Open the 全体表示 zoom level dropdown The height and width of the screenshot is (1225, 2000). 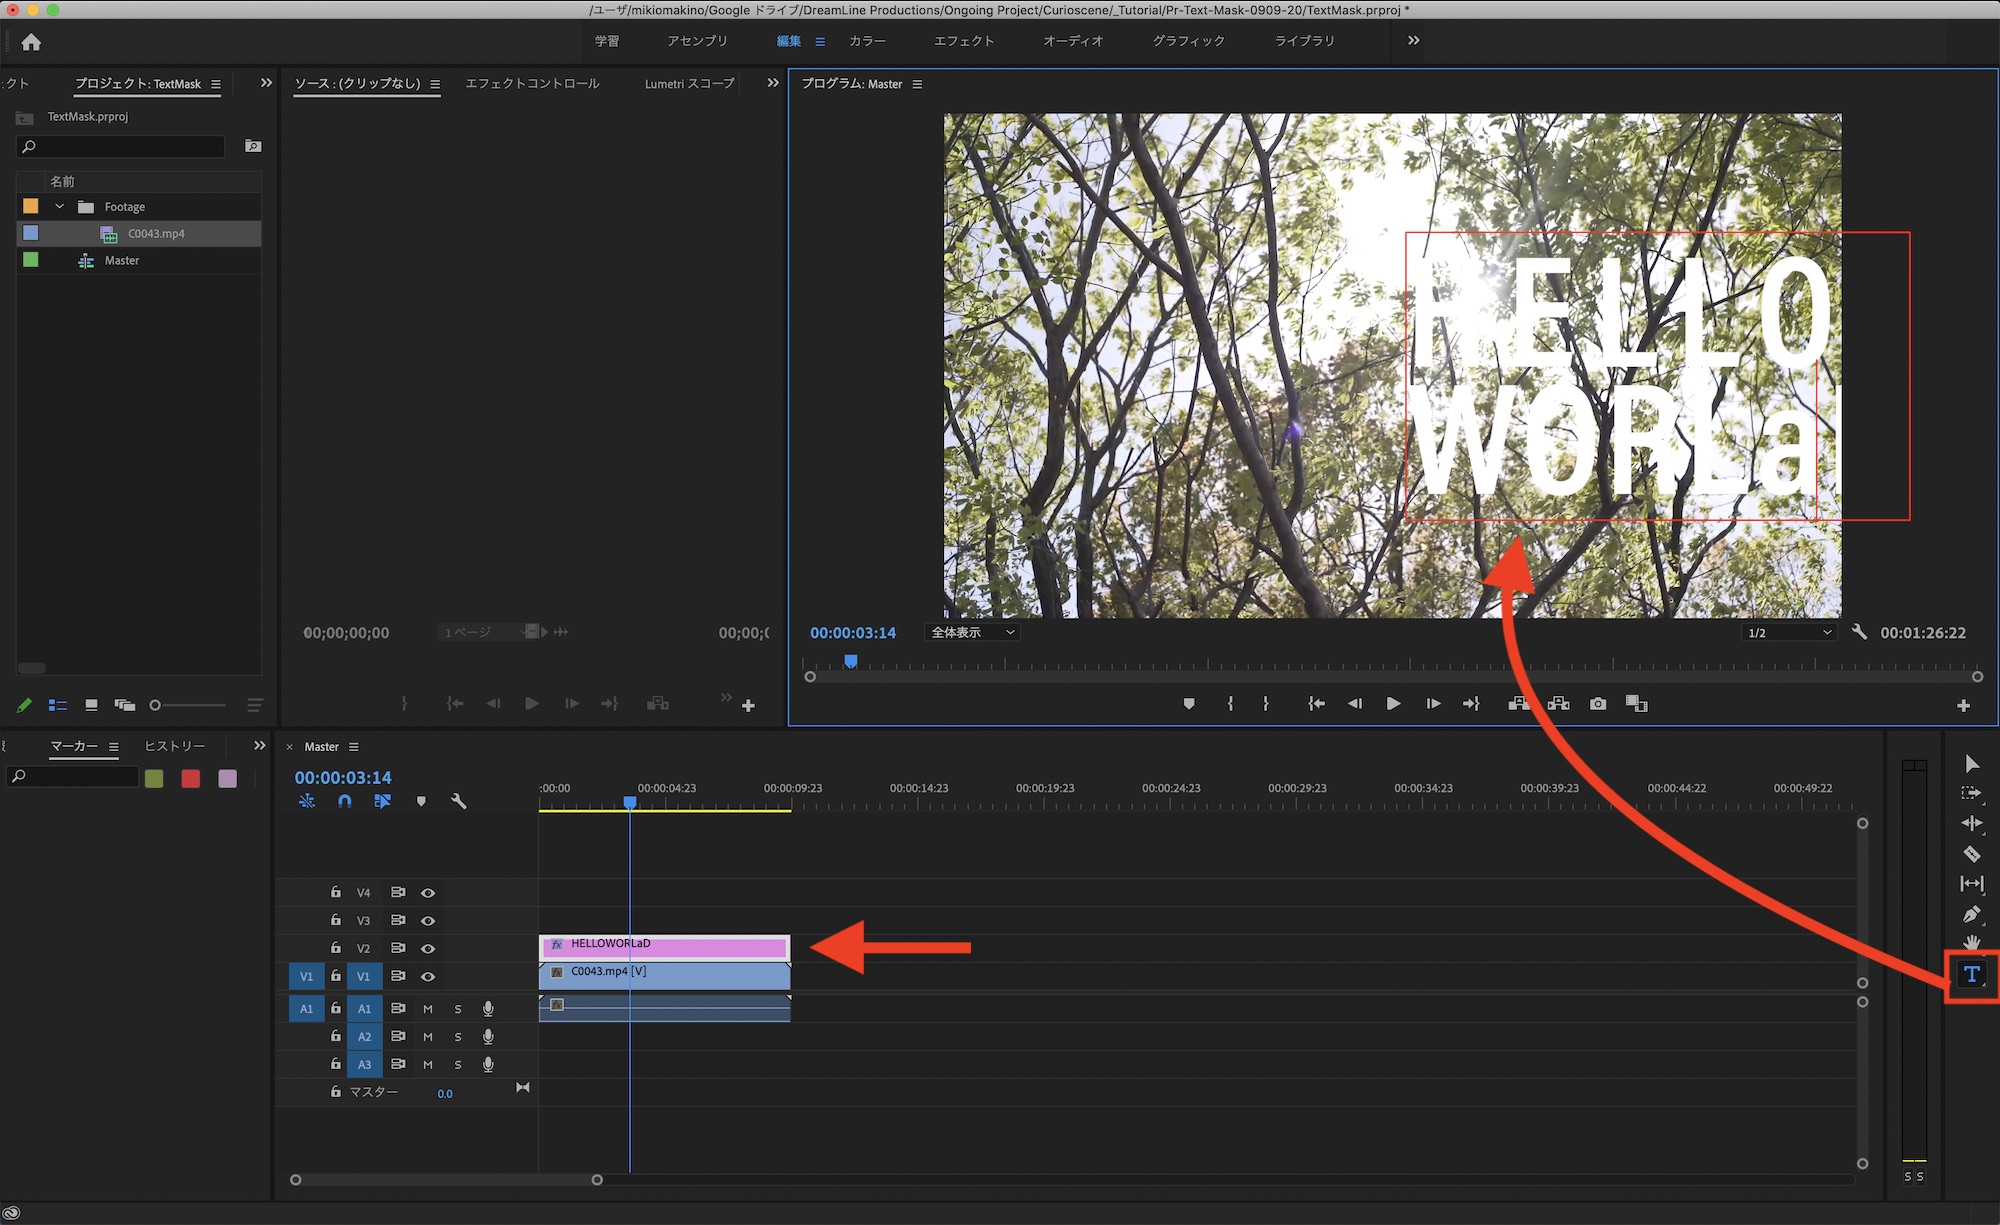click(x=973, y=633)
